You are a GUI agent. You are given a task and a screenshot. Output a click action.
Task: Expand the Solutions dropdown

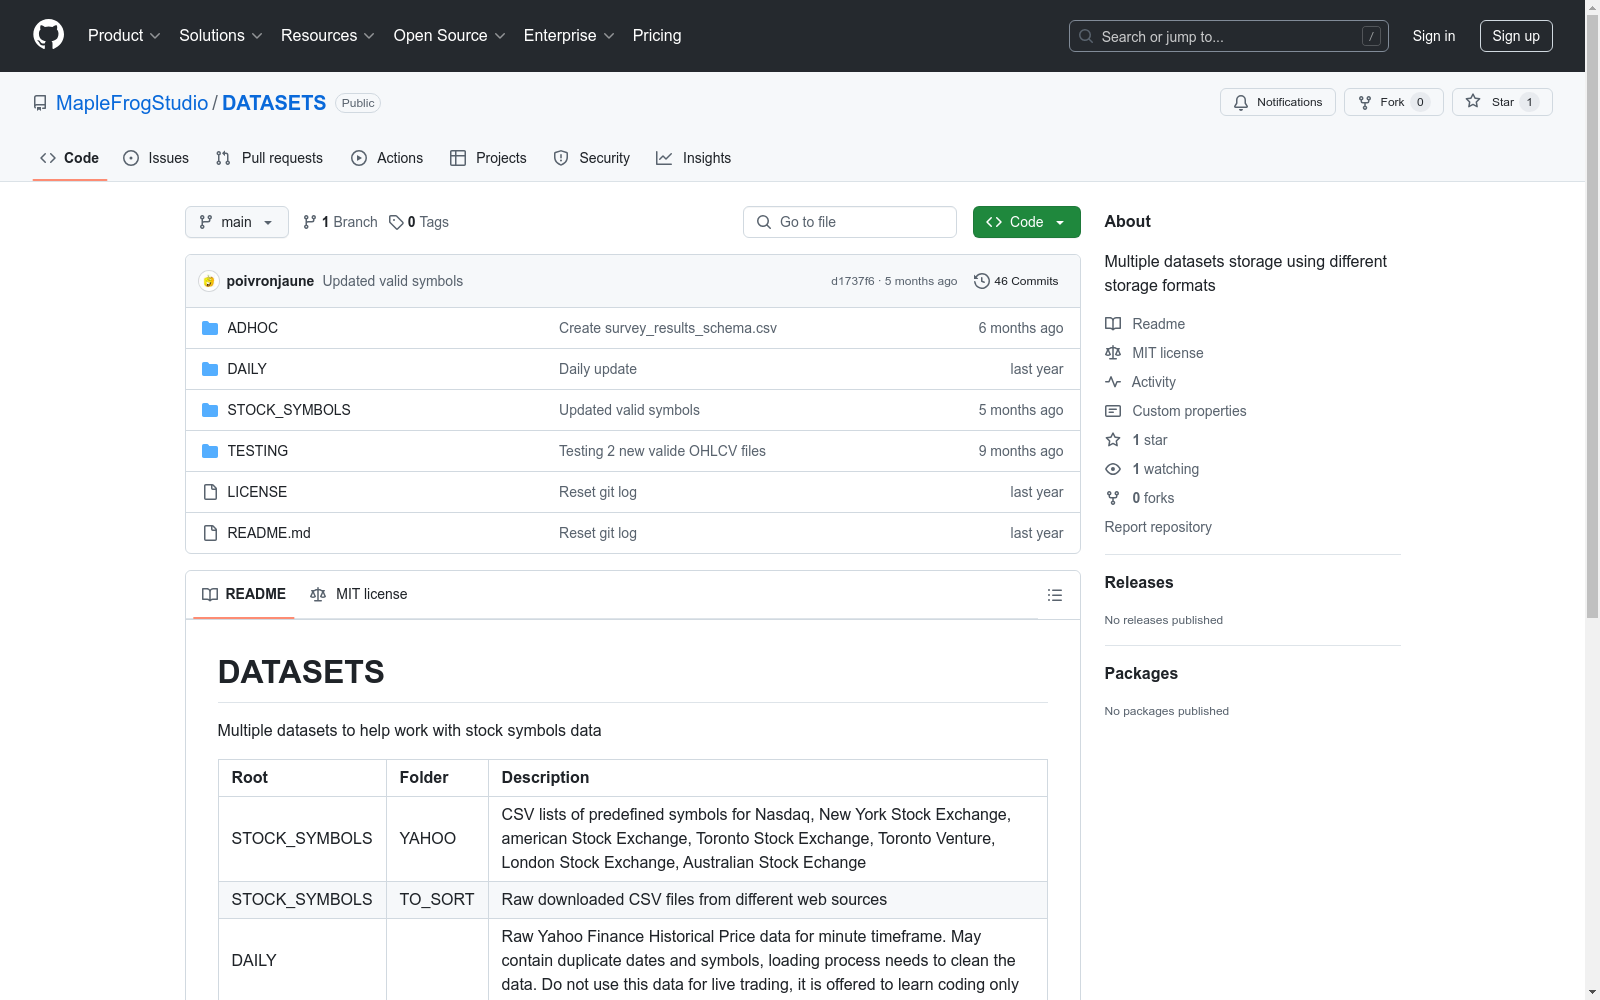[x=221, y=36]
